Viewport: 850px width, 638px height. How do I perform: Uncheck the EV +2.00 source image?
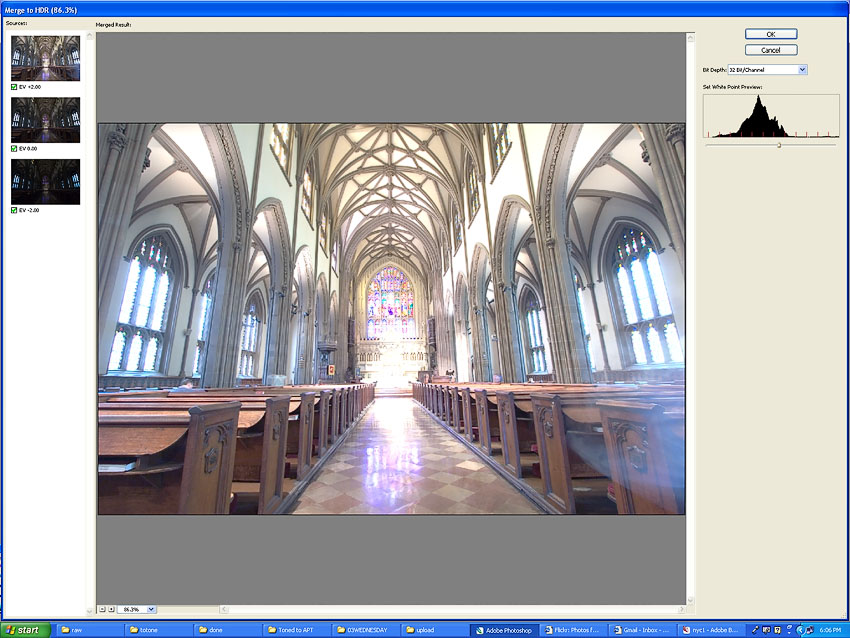coord(14,87)
